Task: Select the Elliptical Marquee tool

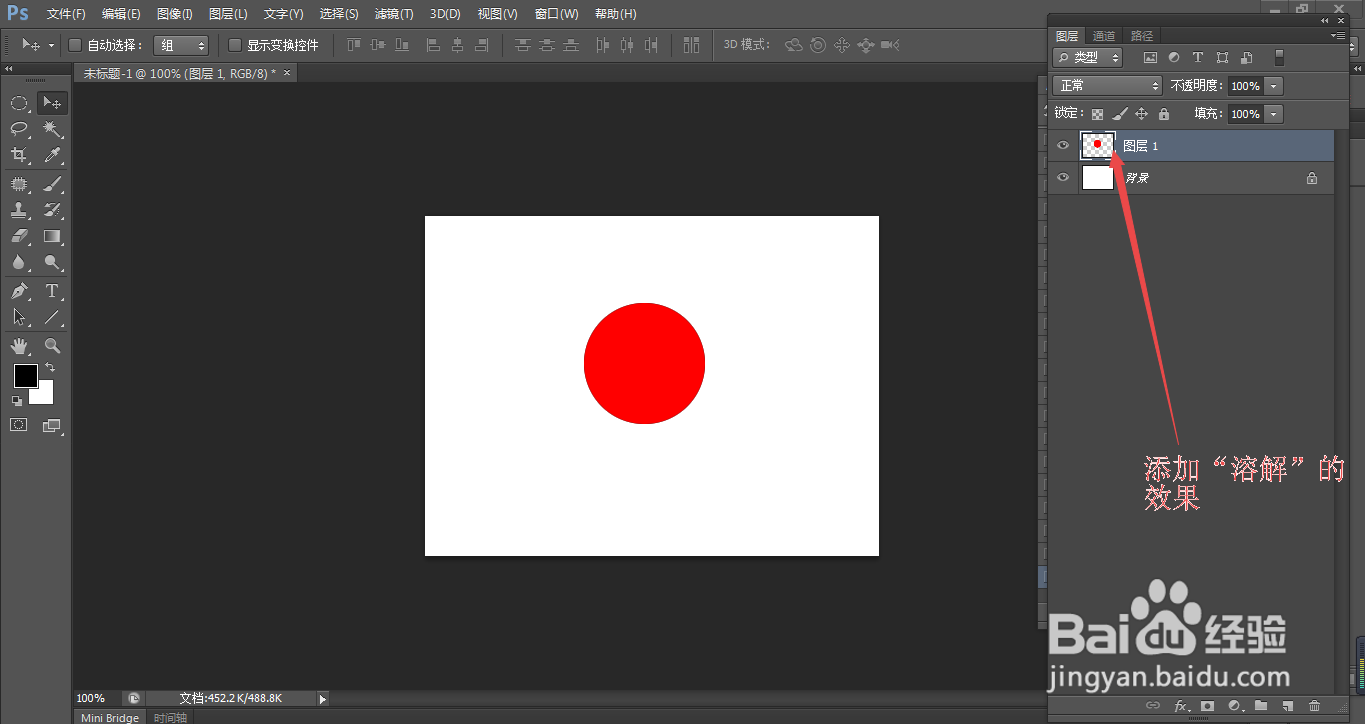Action: 19,102
